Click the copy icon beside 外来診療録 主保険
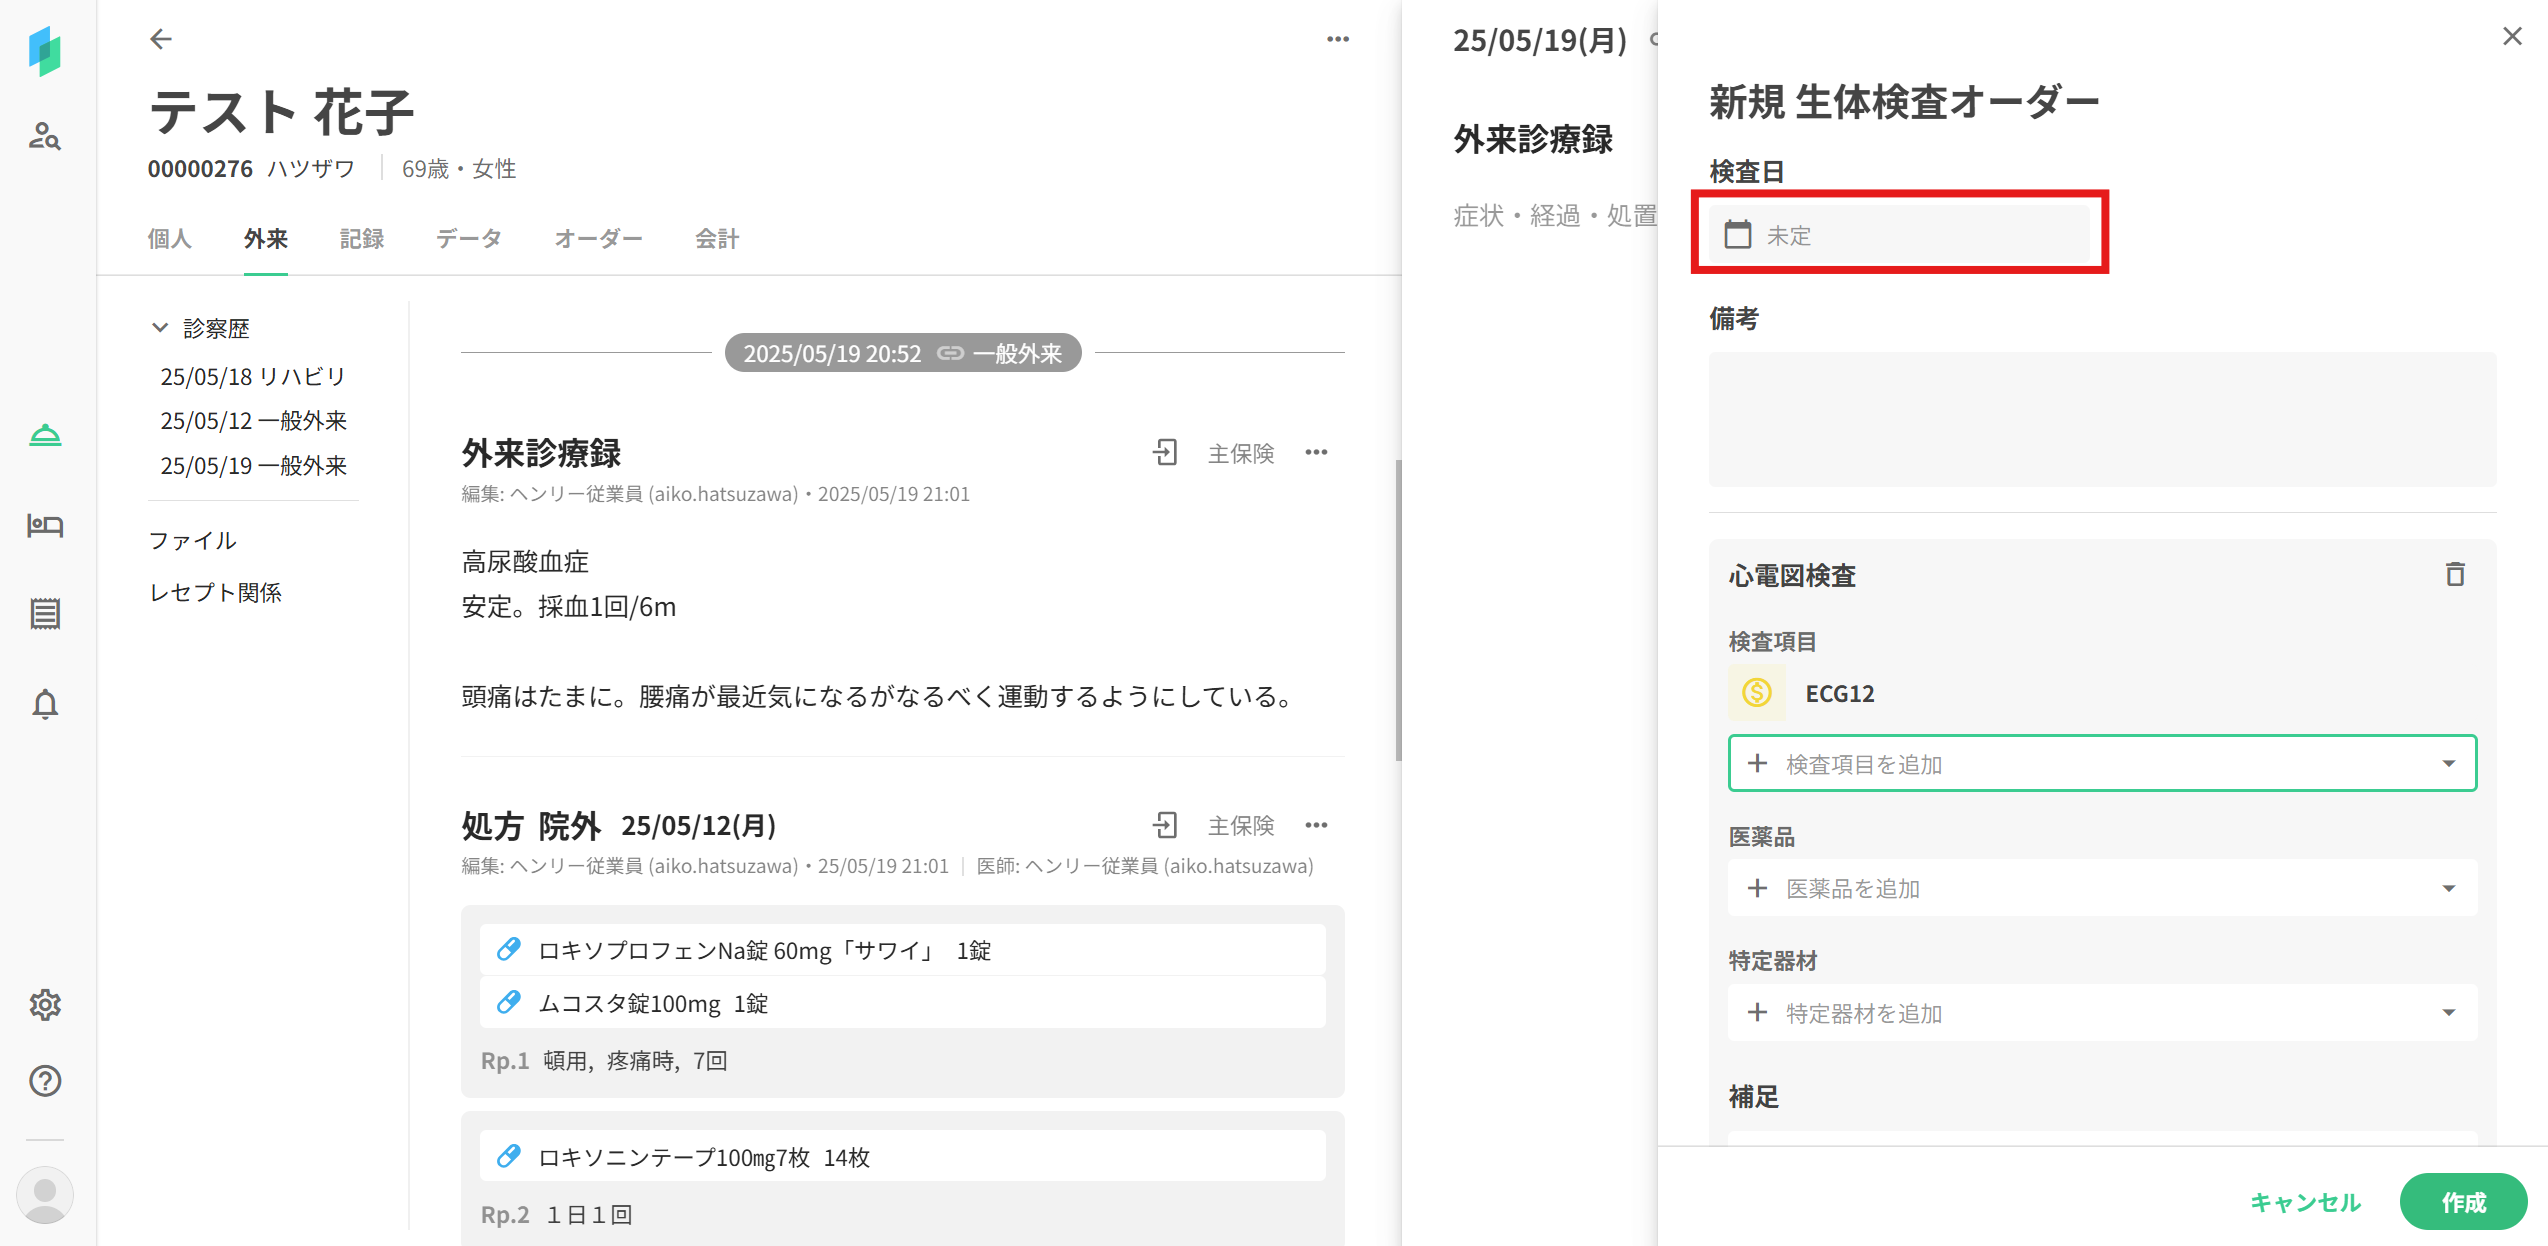The width and height of the screenshot is (2548, 1246). pos(1165,453)
